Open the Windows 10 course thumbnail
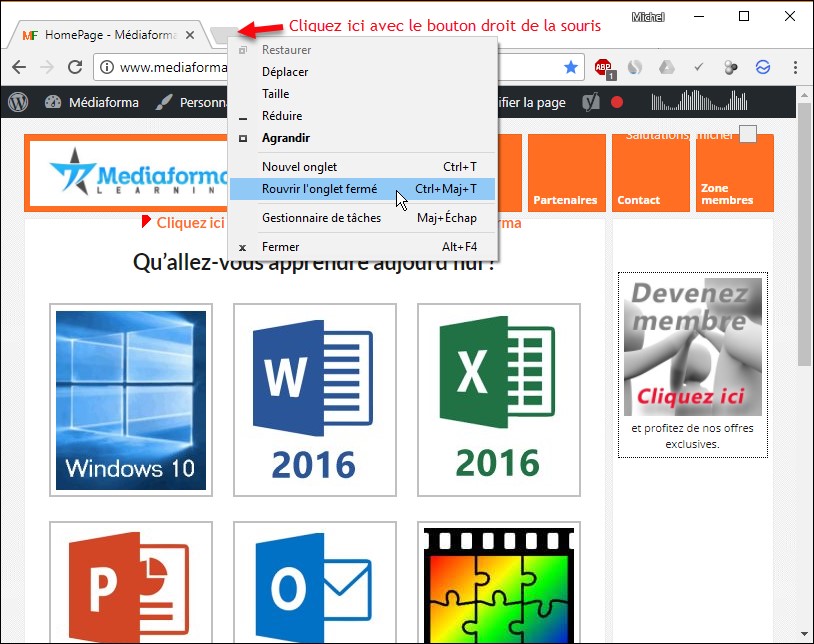The width and height of the screenshot is (814, 644). 131,400
